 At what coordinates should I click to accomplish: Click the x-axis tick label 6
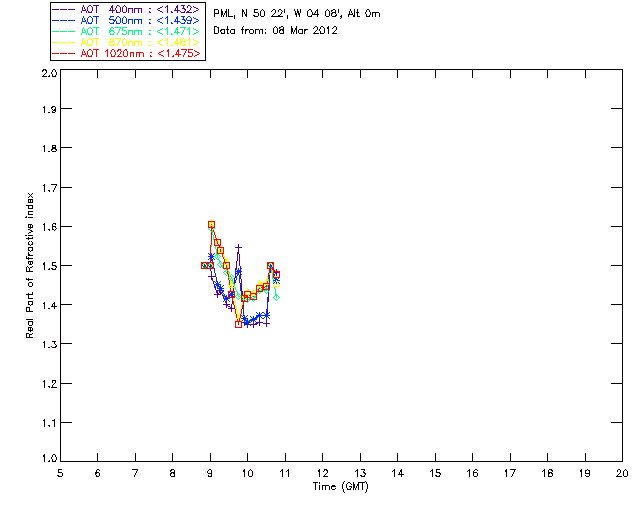98,473
